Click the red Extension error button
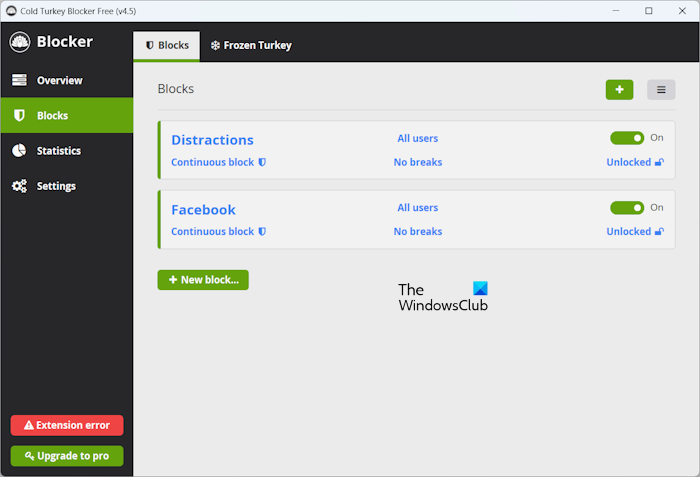The width and height of the screenshot is (700, 477). pyautogui.click(x=67, y=425)
